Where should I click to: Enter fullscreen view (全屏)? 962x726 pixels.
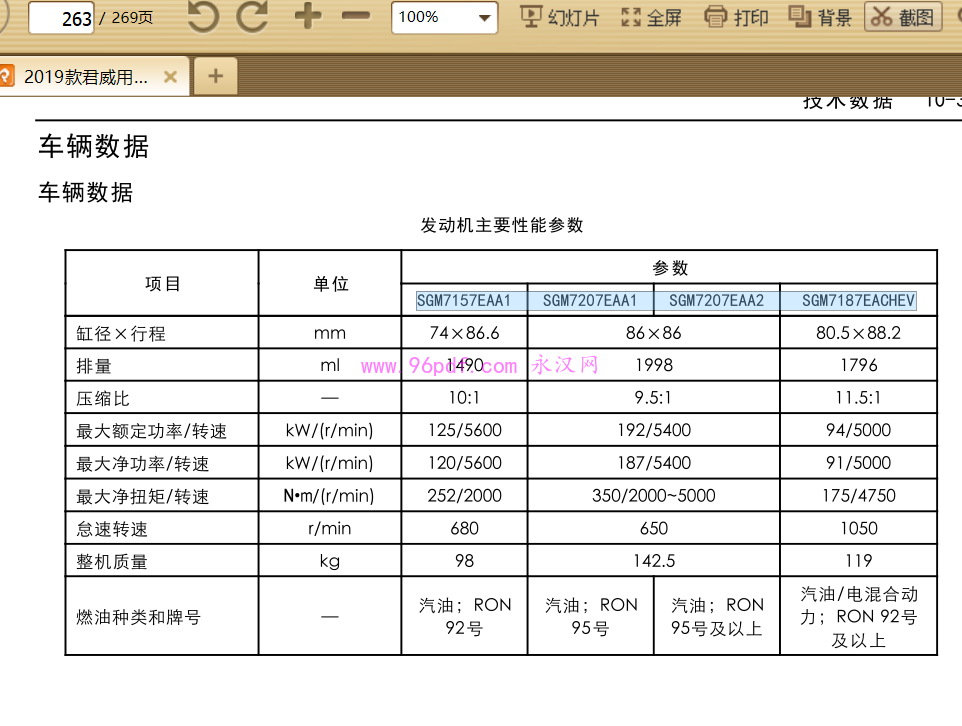click(651, 17)
